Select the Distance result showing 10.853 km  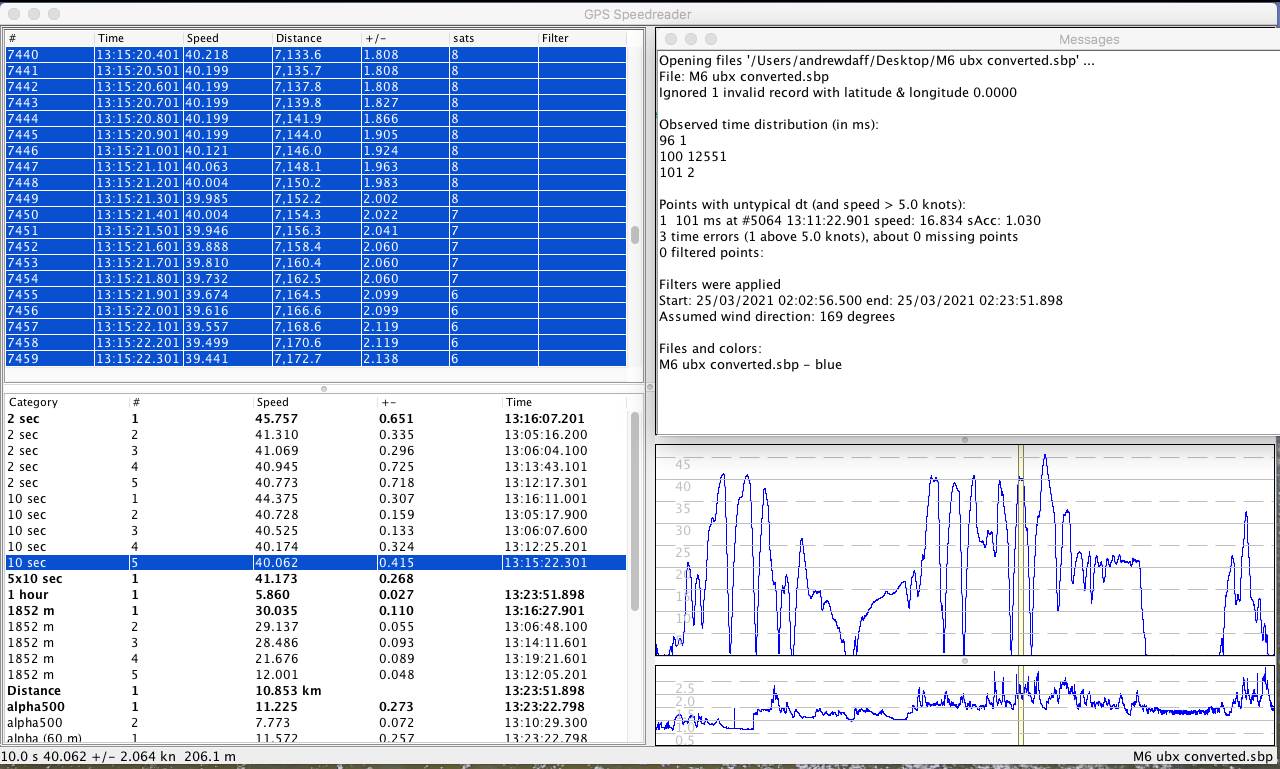pyautogui.click(x=300, y=691)
